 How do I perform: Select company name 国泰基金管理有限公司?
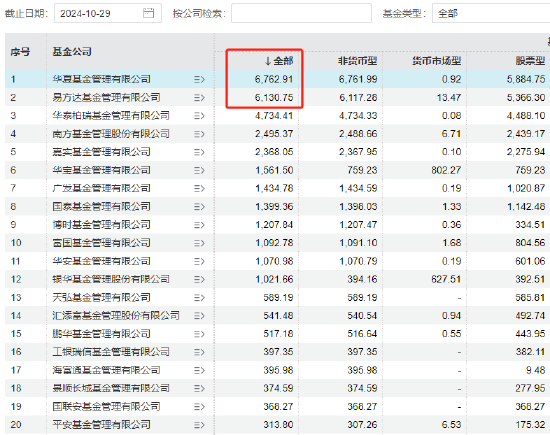pyautogui.click(x=101, y=206)
